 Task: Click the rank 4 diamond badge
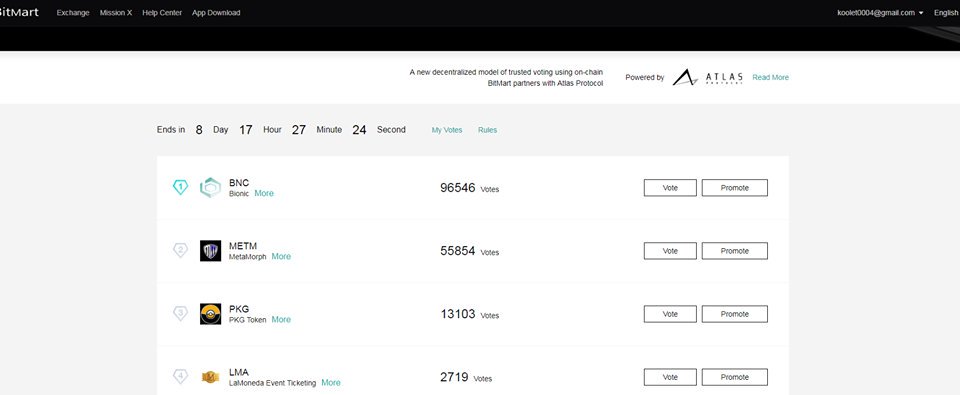click(x=180, y=376)
